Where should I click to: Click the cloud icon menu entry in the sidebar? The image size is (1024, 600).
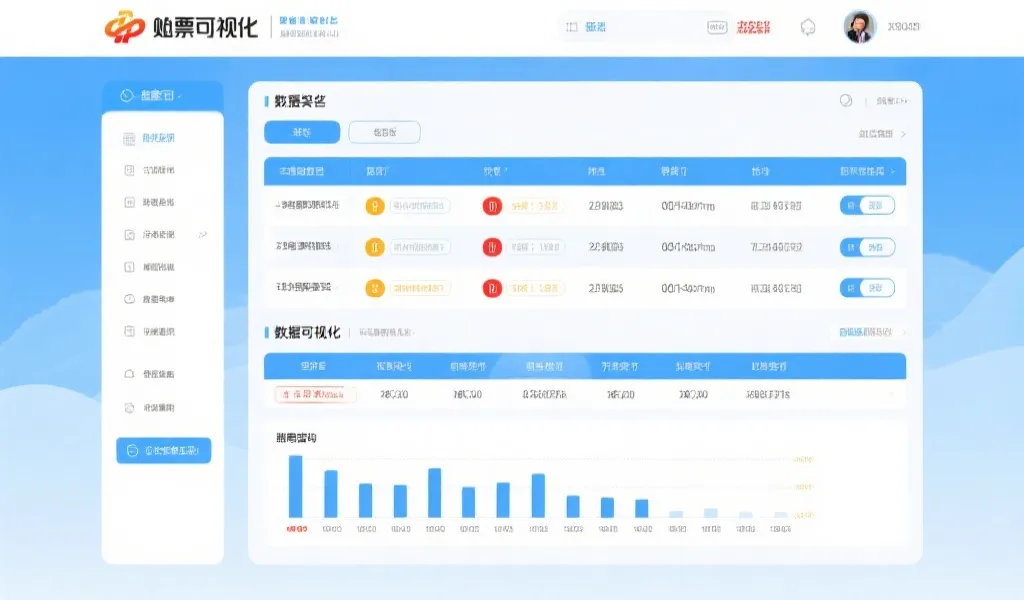129,374
